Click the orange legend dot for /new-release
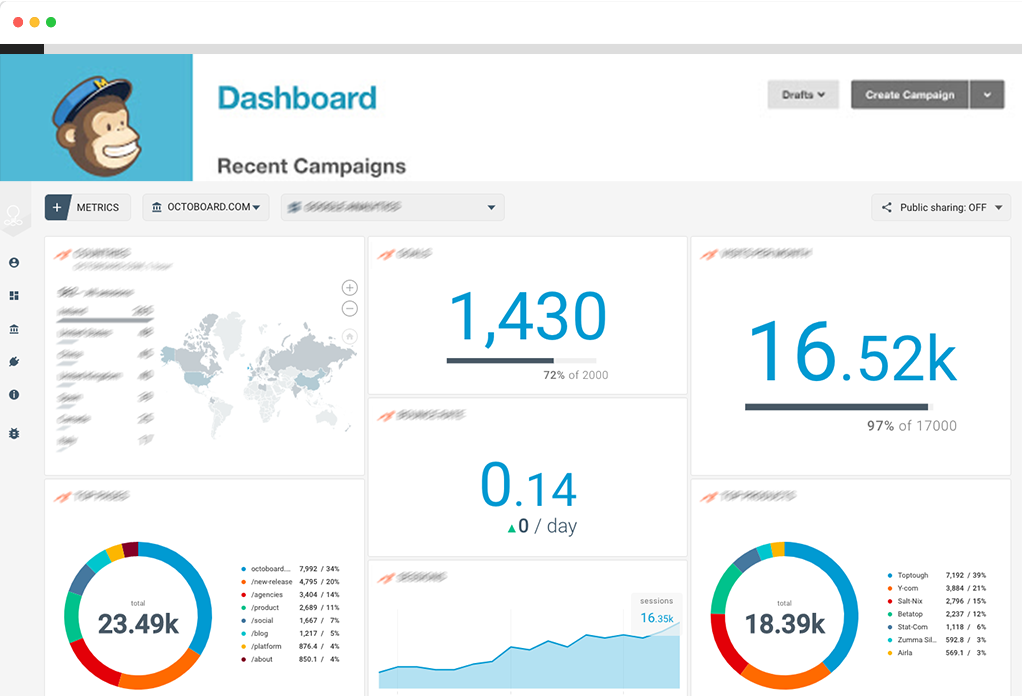 click(x=244, y=582)
